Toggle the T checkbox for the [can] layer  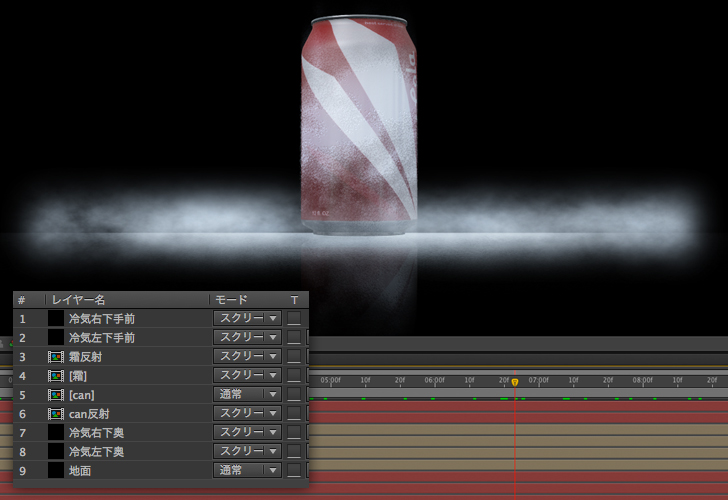pos(294,394)
